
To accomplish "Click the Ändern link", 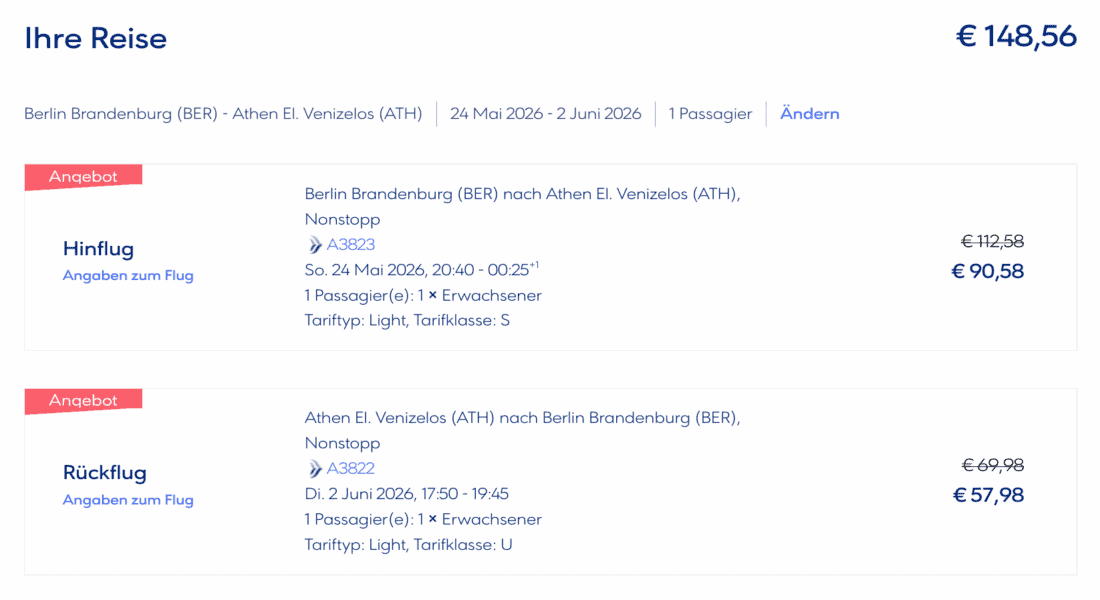I will pos(809,114).
